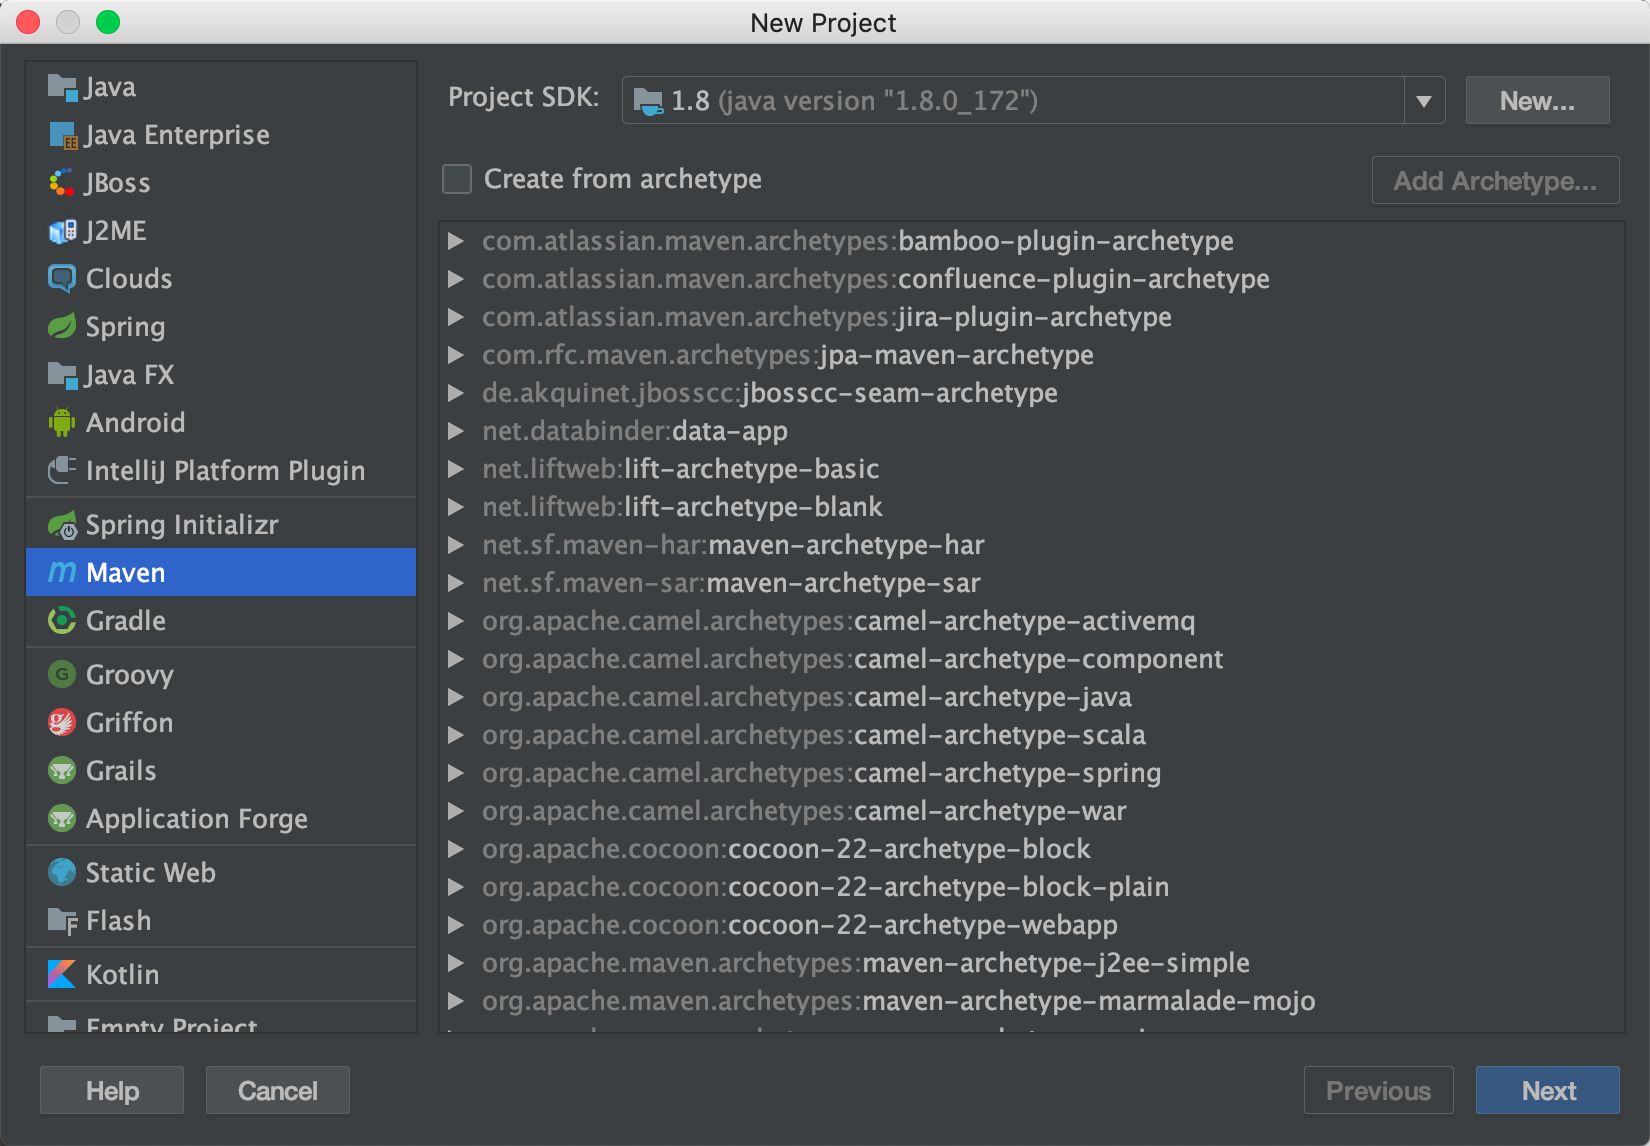Viewport: 1650px width, 1146px height.
Task: Select maven-archetype-har row
Action: tap(1031, 545)
